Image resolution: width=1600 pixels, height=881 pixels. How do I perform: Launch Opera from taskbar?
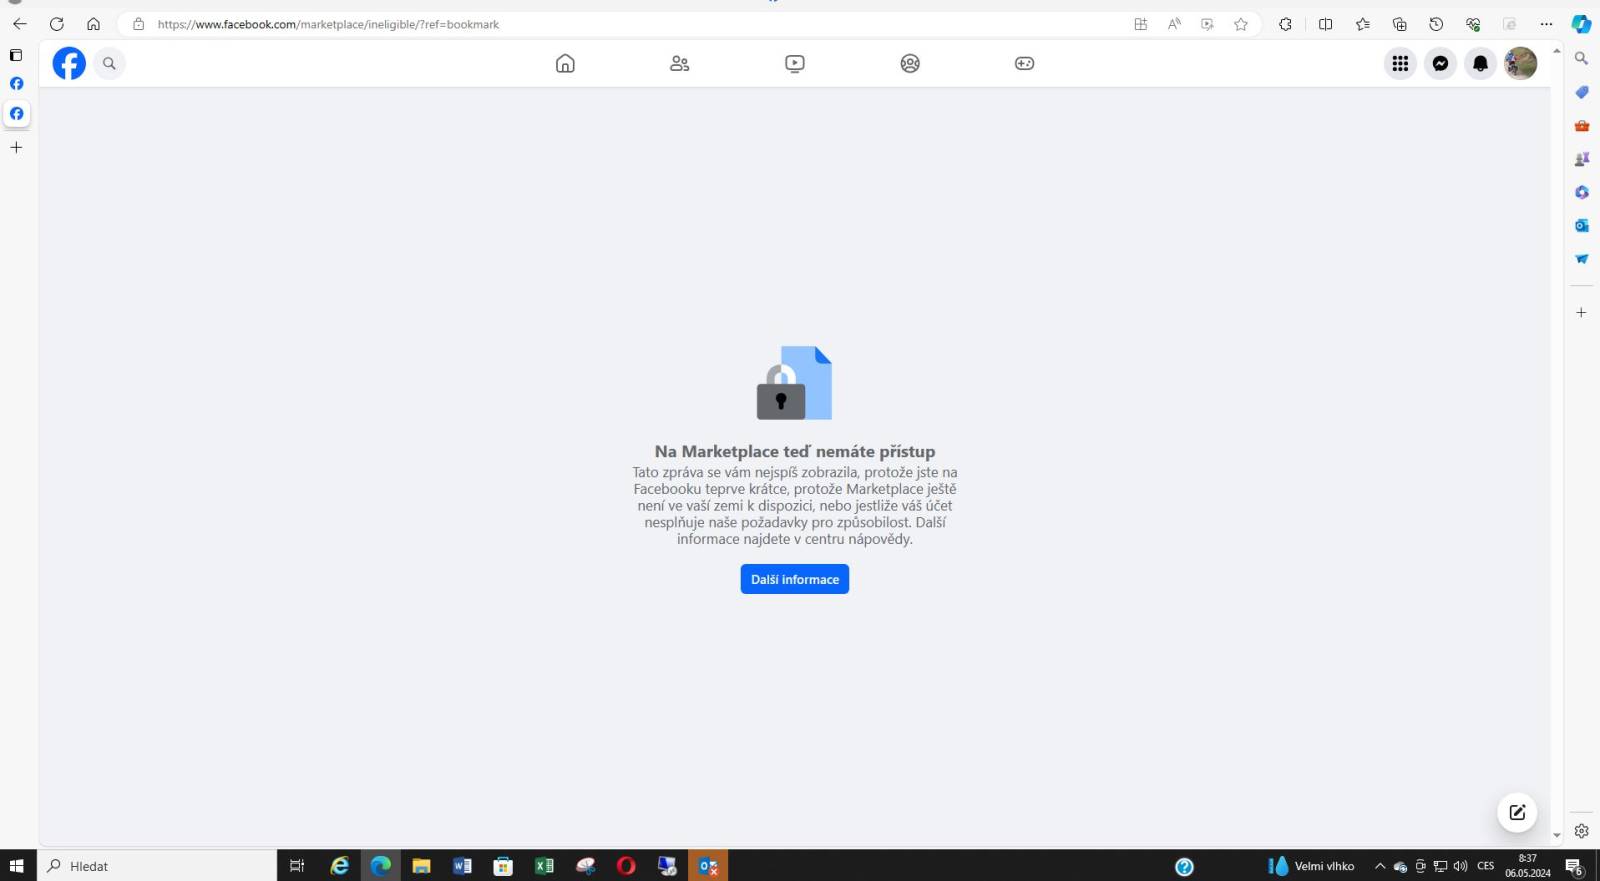pos(626,866)
